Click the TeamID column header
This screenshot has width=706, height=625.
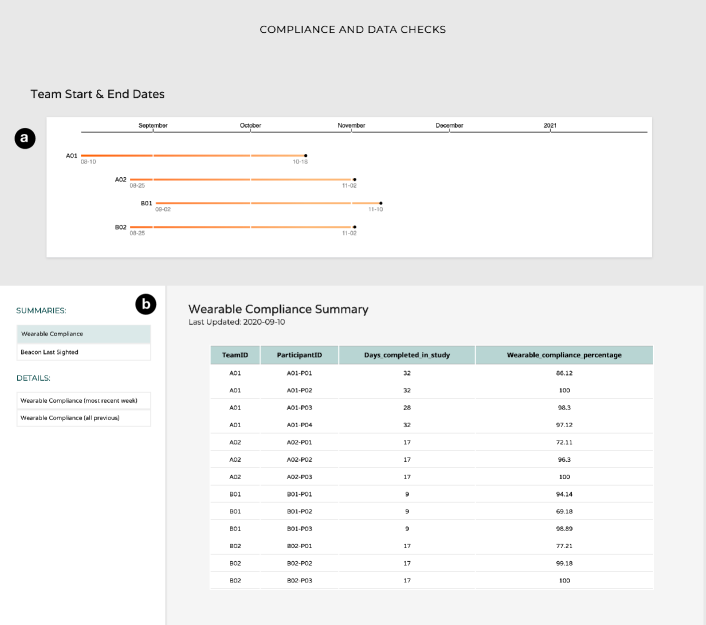[235, 355]
